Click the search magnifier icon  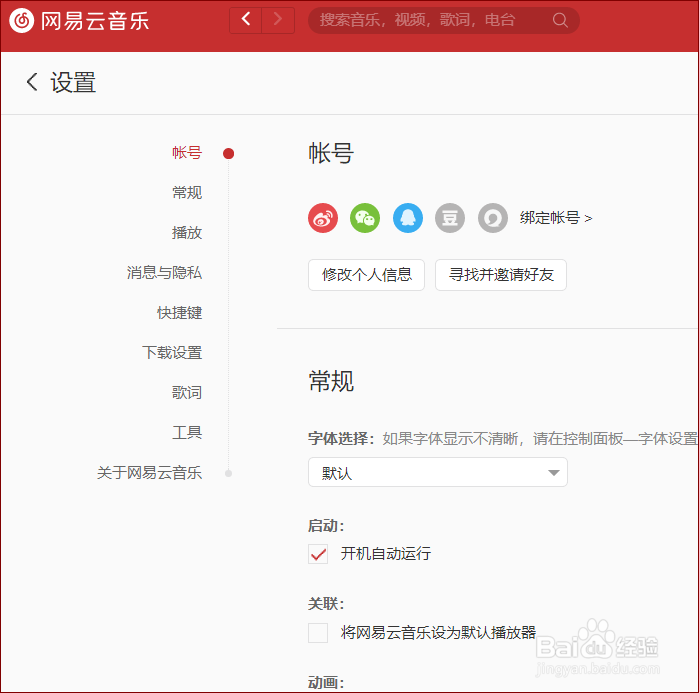pyautogui.click(x=559, y=20)
